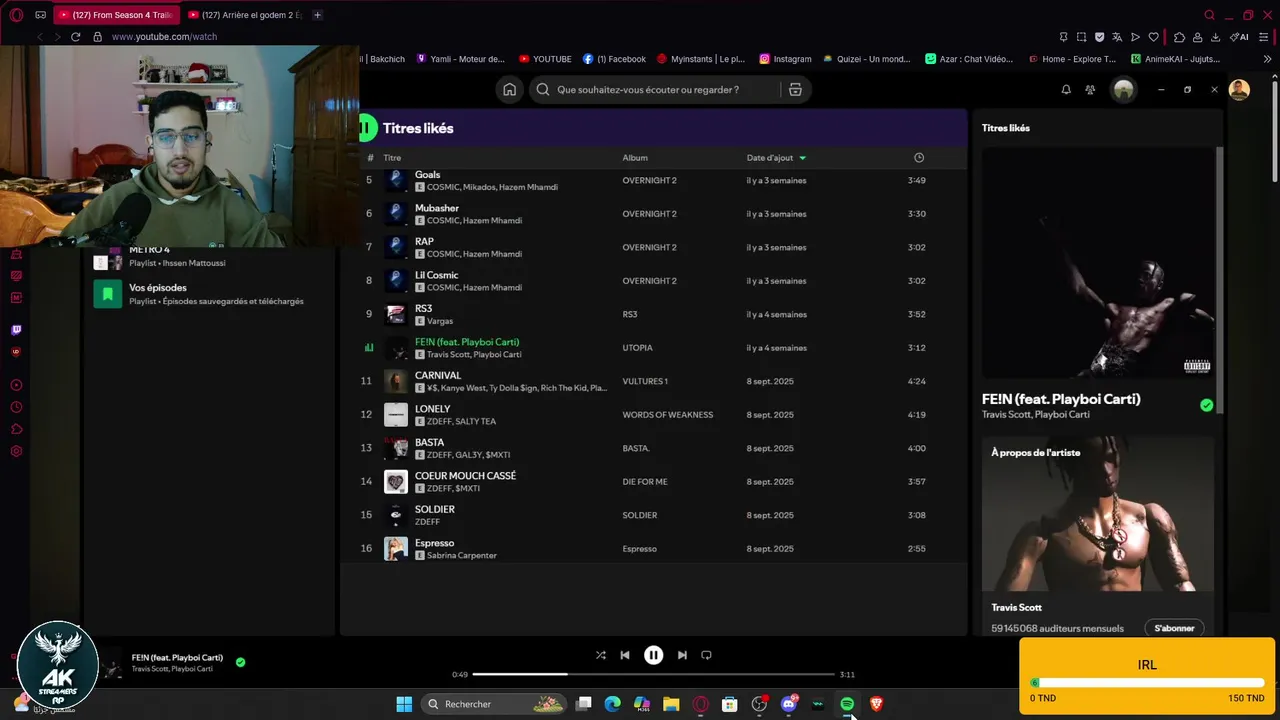Open artist Sabrina Carpenter link
Image resolution: width=1280 pixels, height=720 pixels.
[x=462, y=555]
